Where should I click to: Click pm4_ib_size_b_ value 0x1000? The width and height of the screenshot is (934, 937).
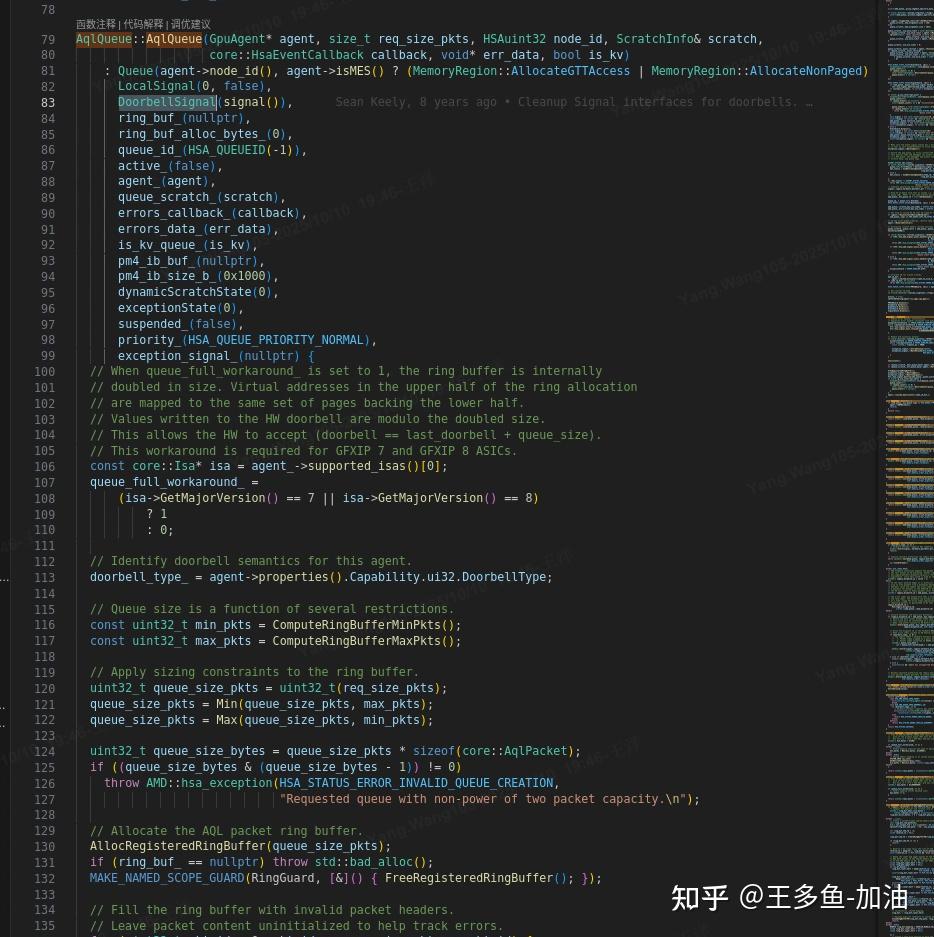pos(244,276)
